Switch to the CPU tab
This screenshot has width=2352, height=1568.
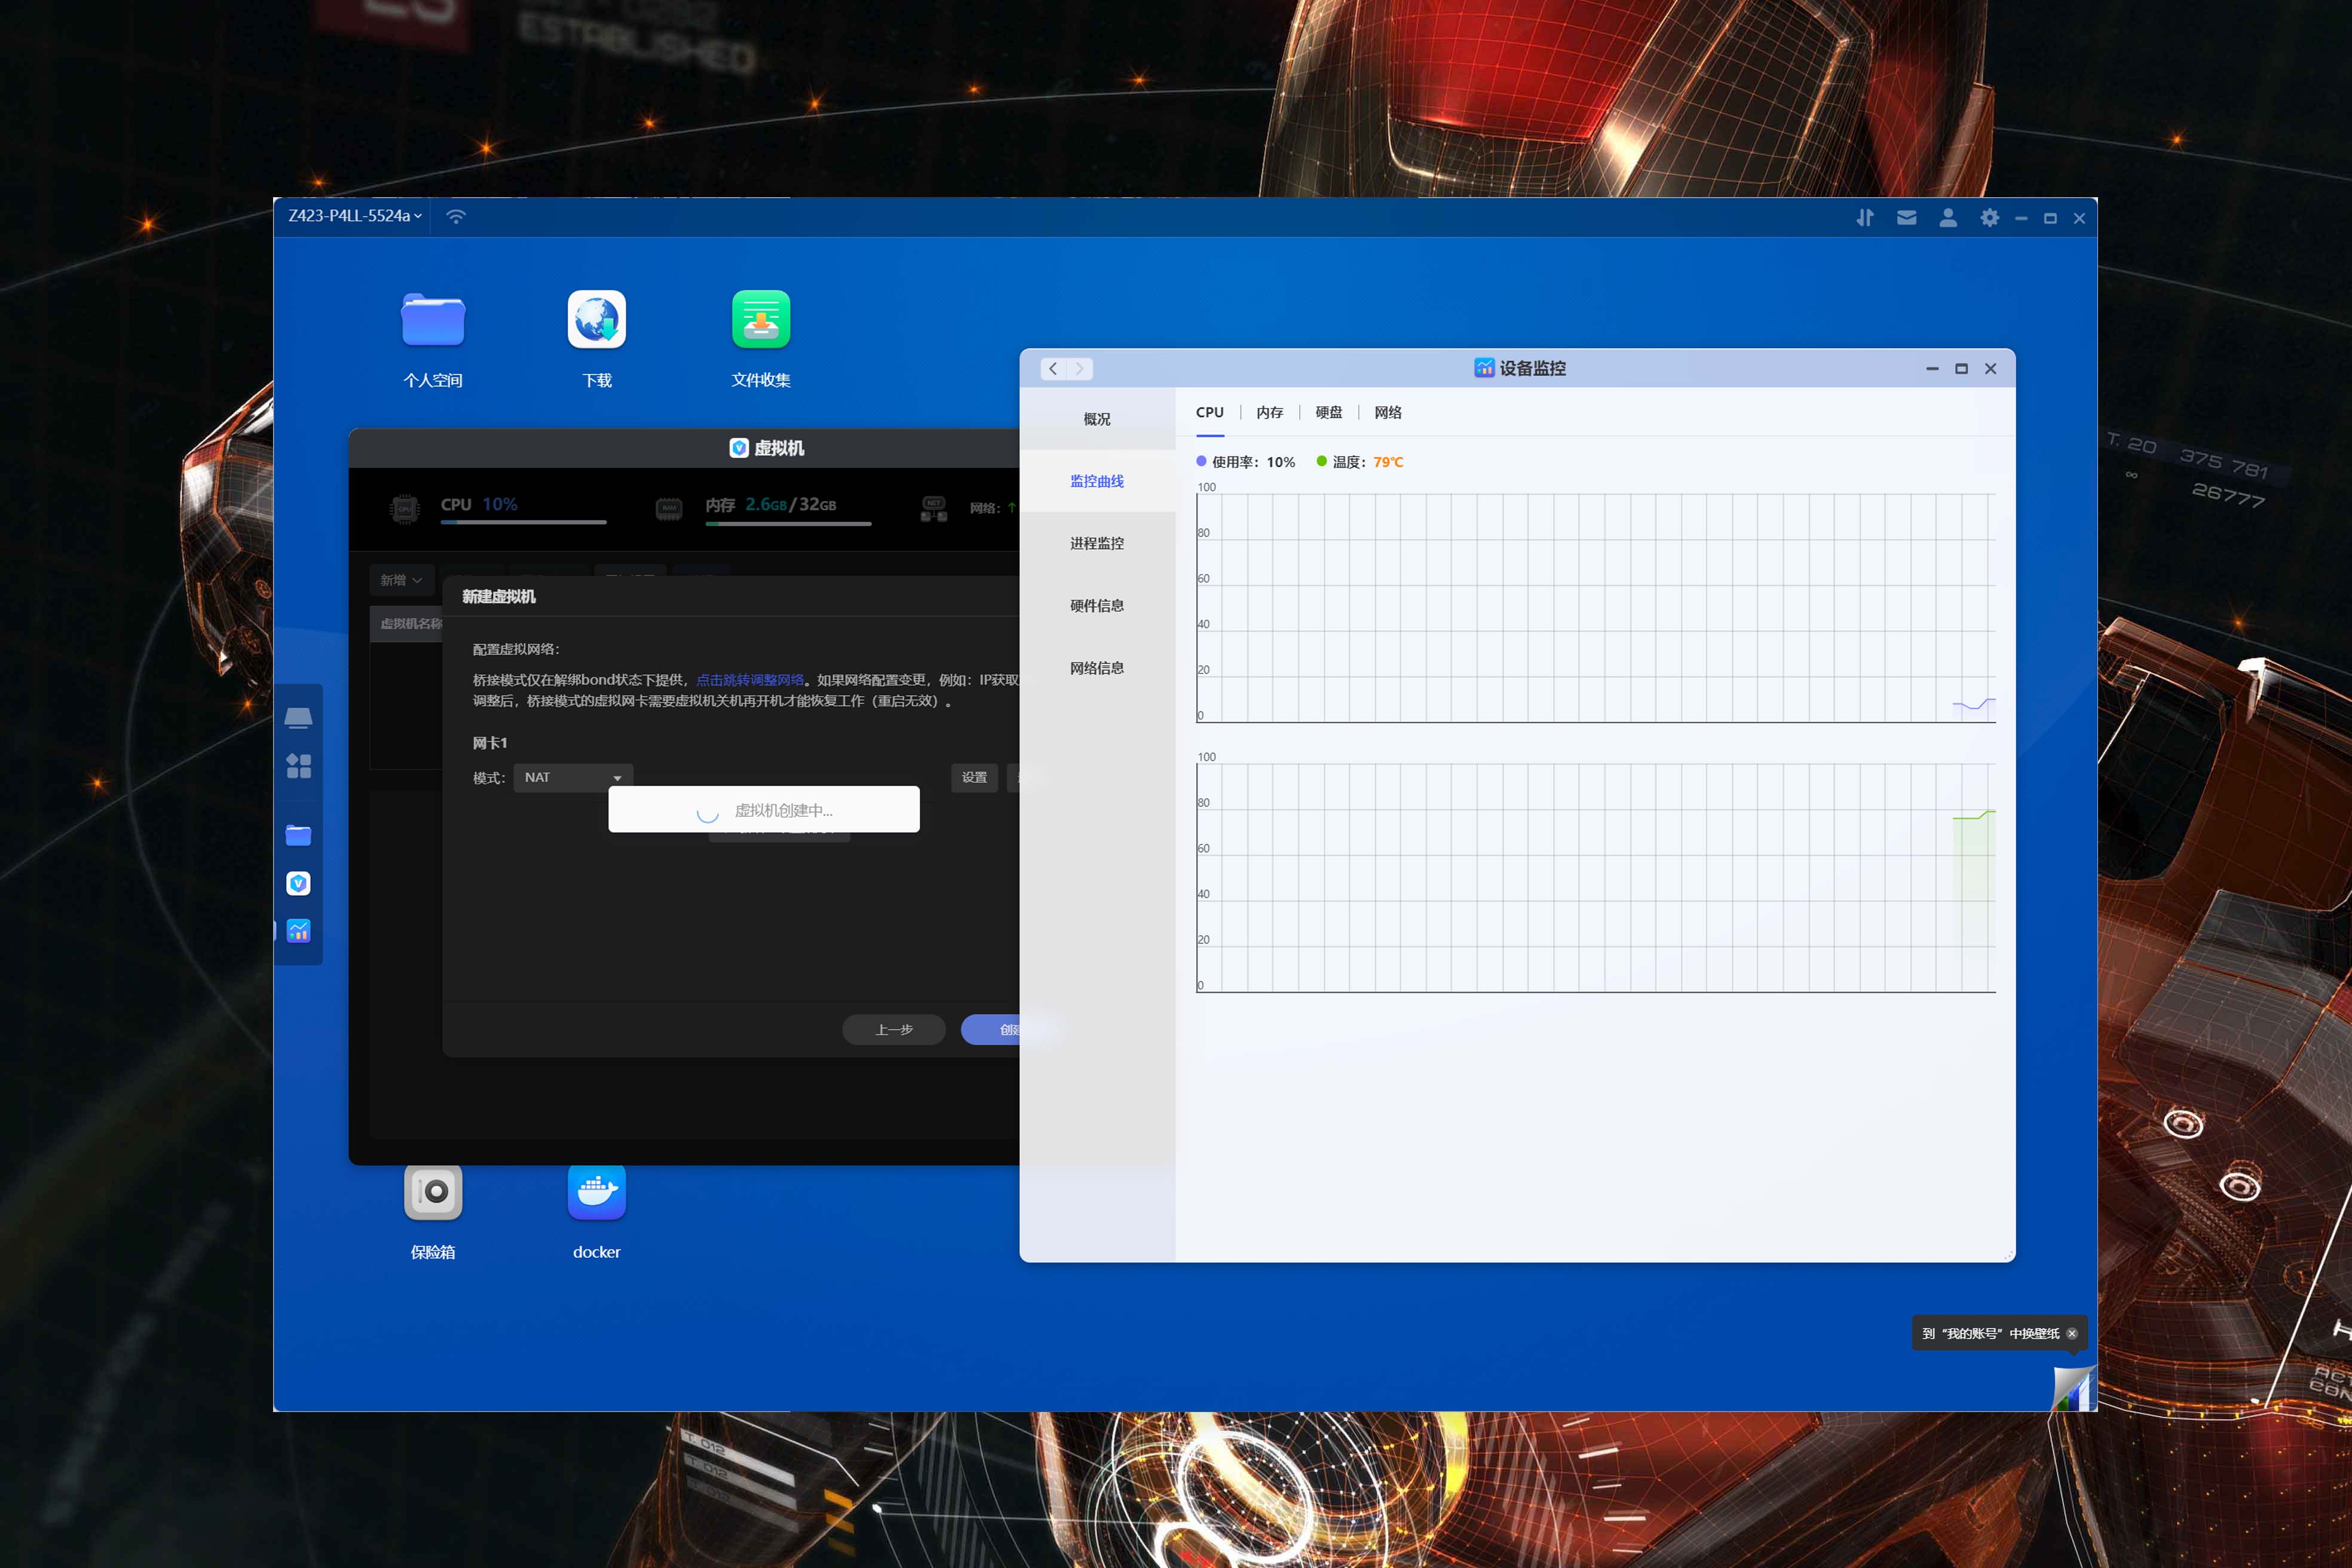tap(1210, 412)
